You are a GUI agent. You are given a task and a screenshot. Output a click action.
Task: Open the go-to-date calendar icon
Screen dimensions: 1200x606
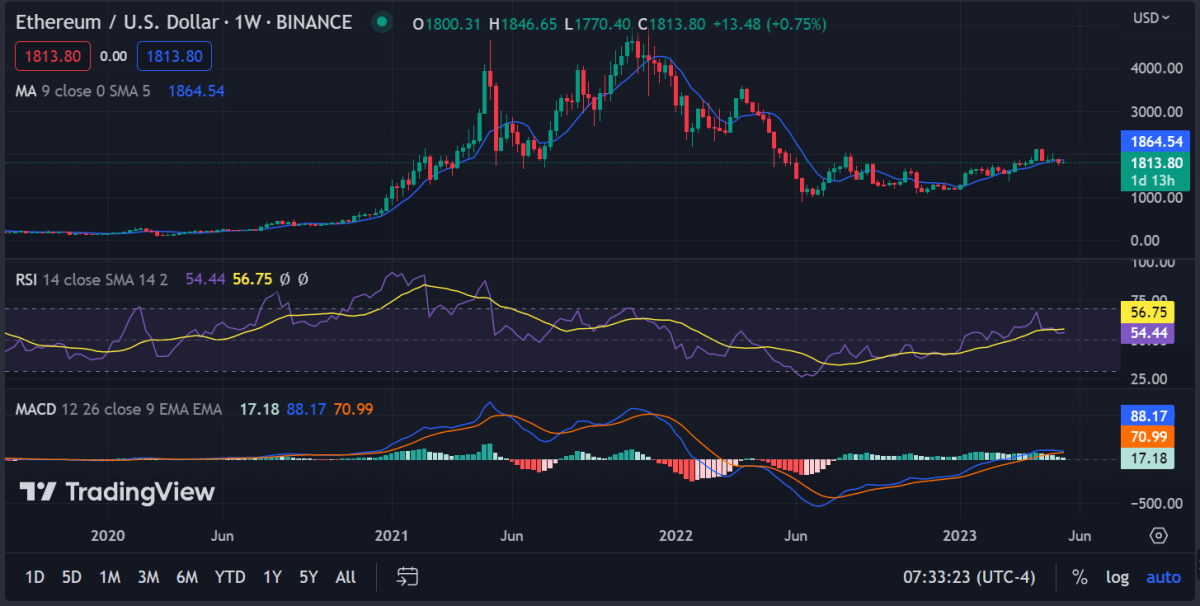point(407,576)
